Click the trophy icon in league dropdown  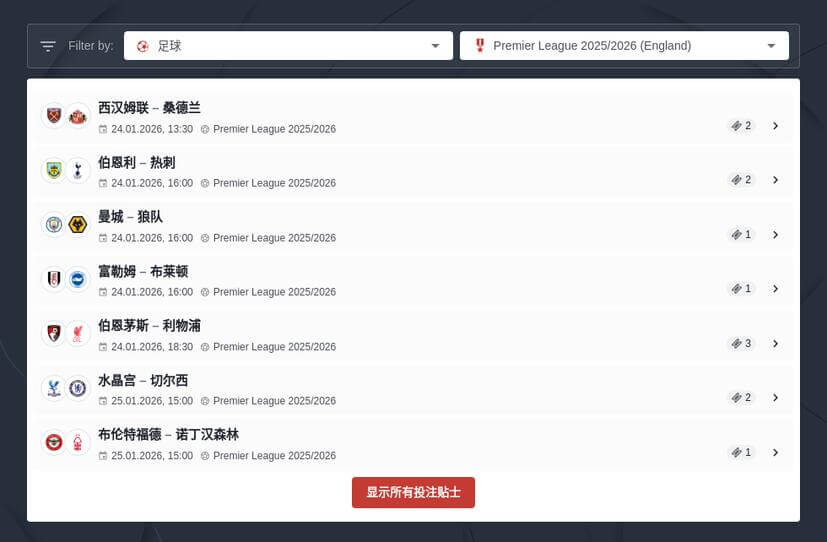479,46
